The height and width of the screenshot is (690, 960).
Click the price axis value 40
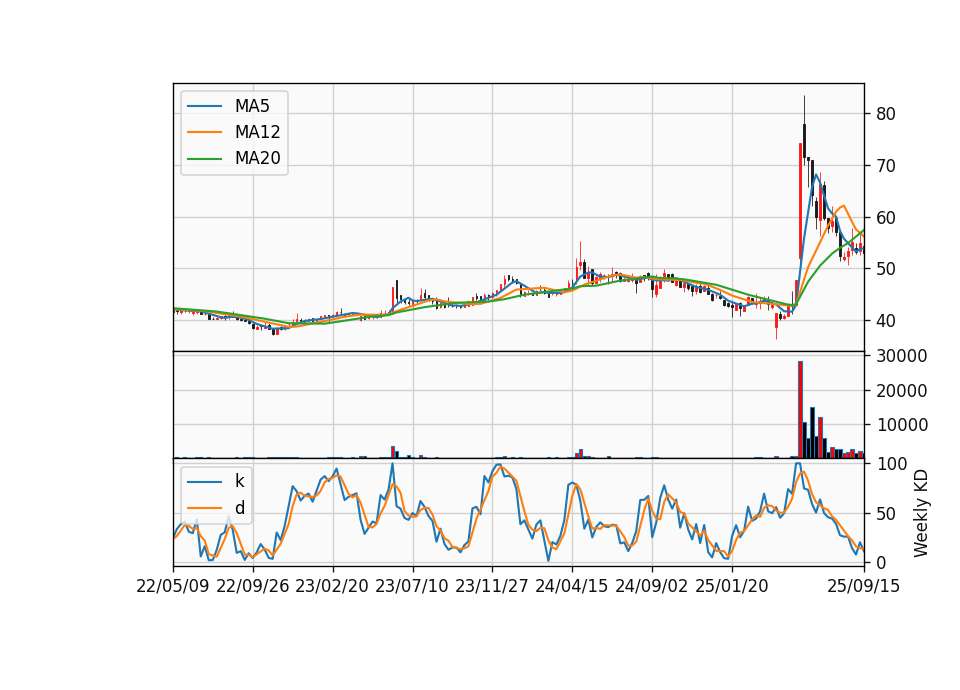tap(885, 321)
